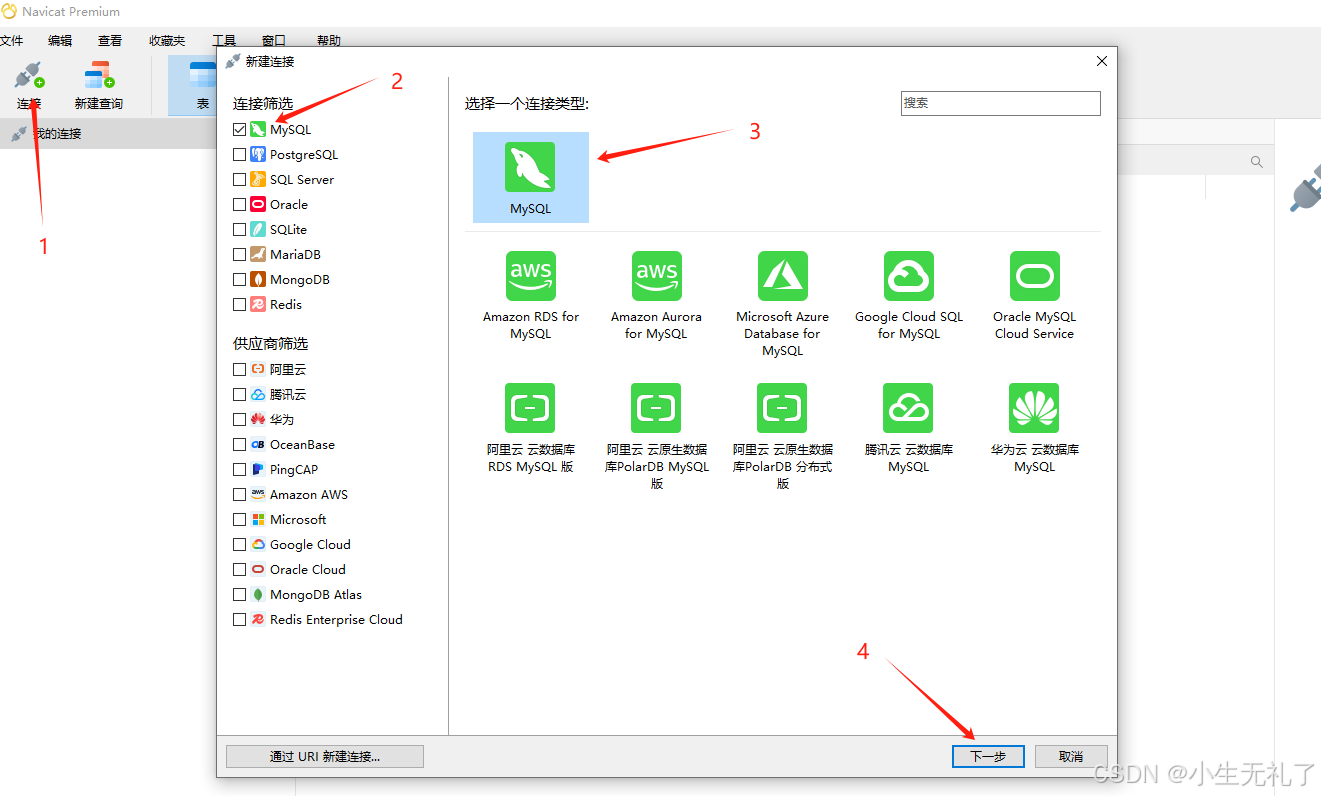Check the 腾讯云 vendor filter
Image resolution: width=1321 pixels, height=796 pixels.
click(x=239, y=395)
